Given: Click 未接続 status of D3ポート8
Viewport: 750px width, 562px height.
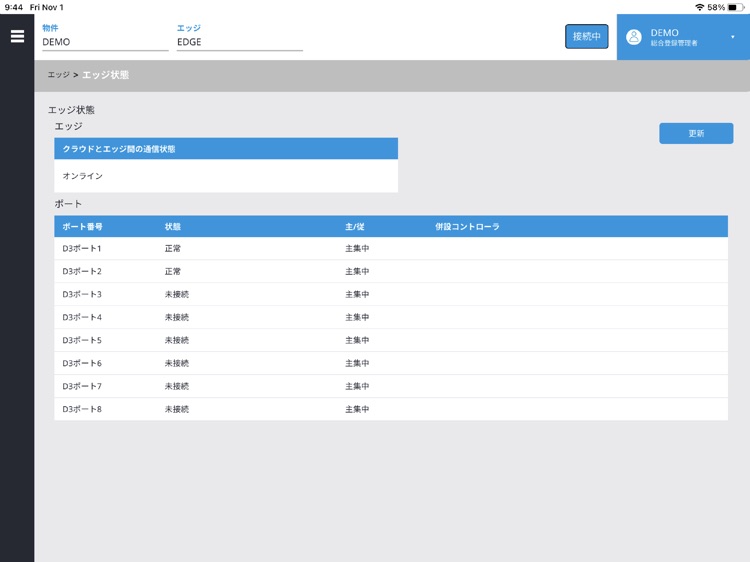Looking at the screenshot, I should [x=176, y=409].
